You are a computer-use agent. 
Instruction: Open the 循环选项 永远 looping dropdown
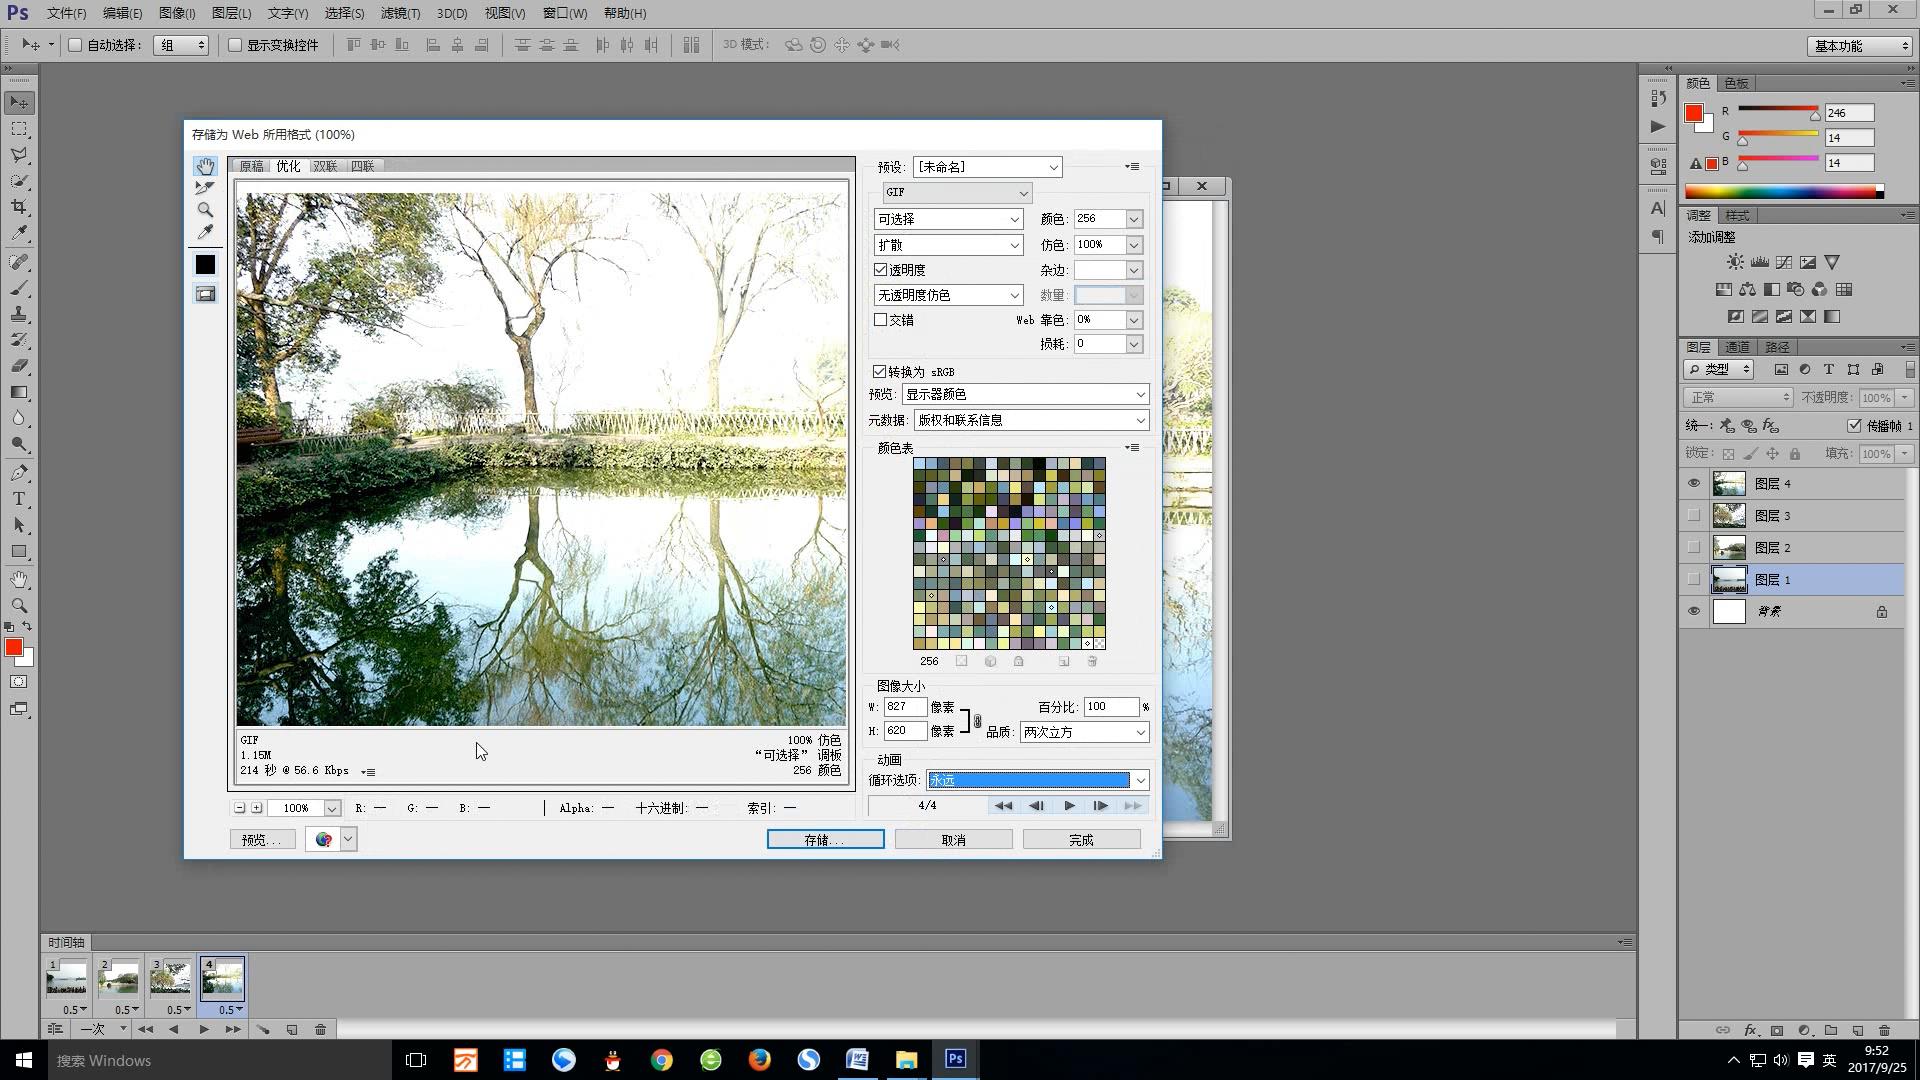pos(1037,780)
